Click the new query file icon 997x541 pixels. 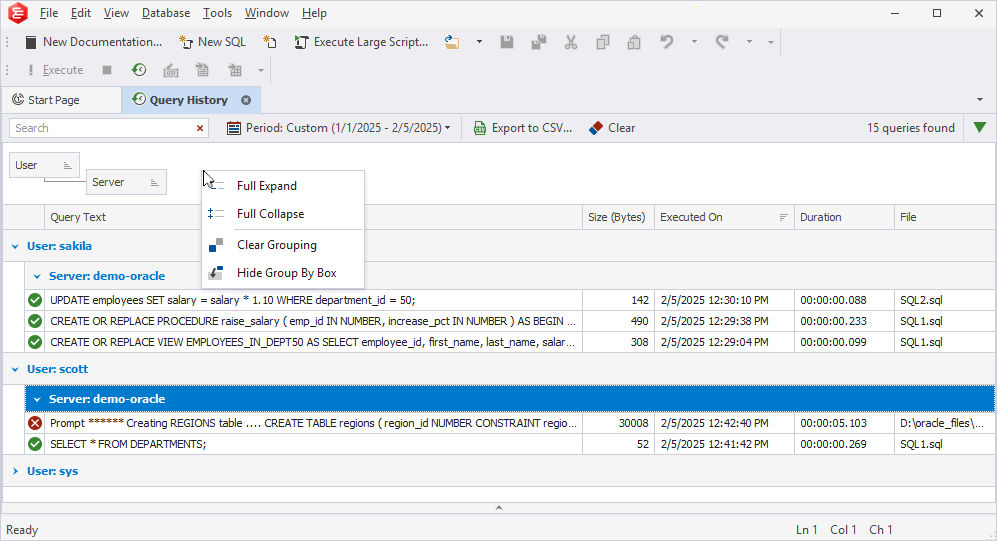click(x=270, y=42)
